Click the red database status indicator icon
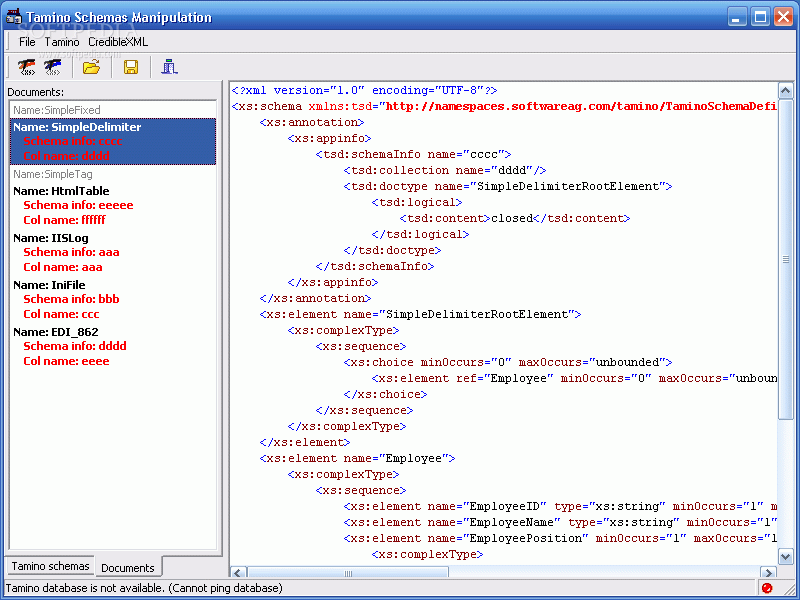The width and height of the screenshot is (800, 600). point(766,588)
